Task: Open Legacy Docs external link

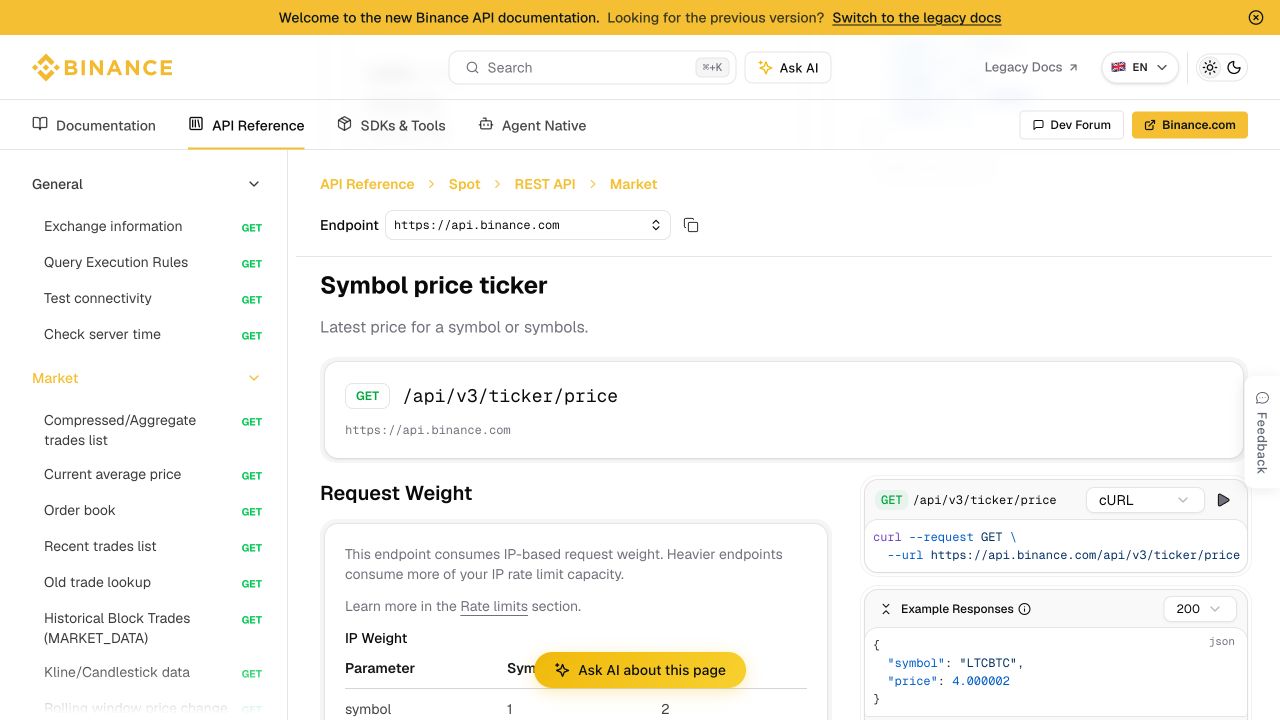Action: 1031,67
